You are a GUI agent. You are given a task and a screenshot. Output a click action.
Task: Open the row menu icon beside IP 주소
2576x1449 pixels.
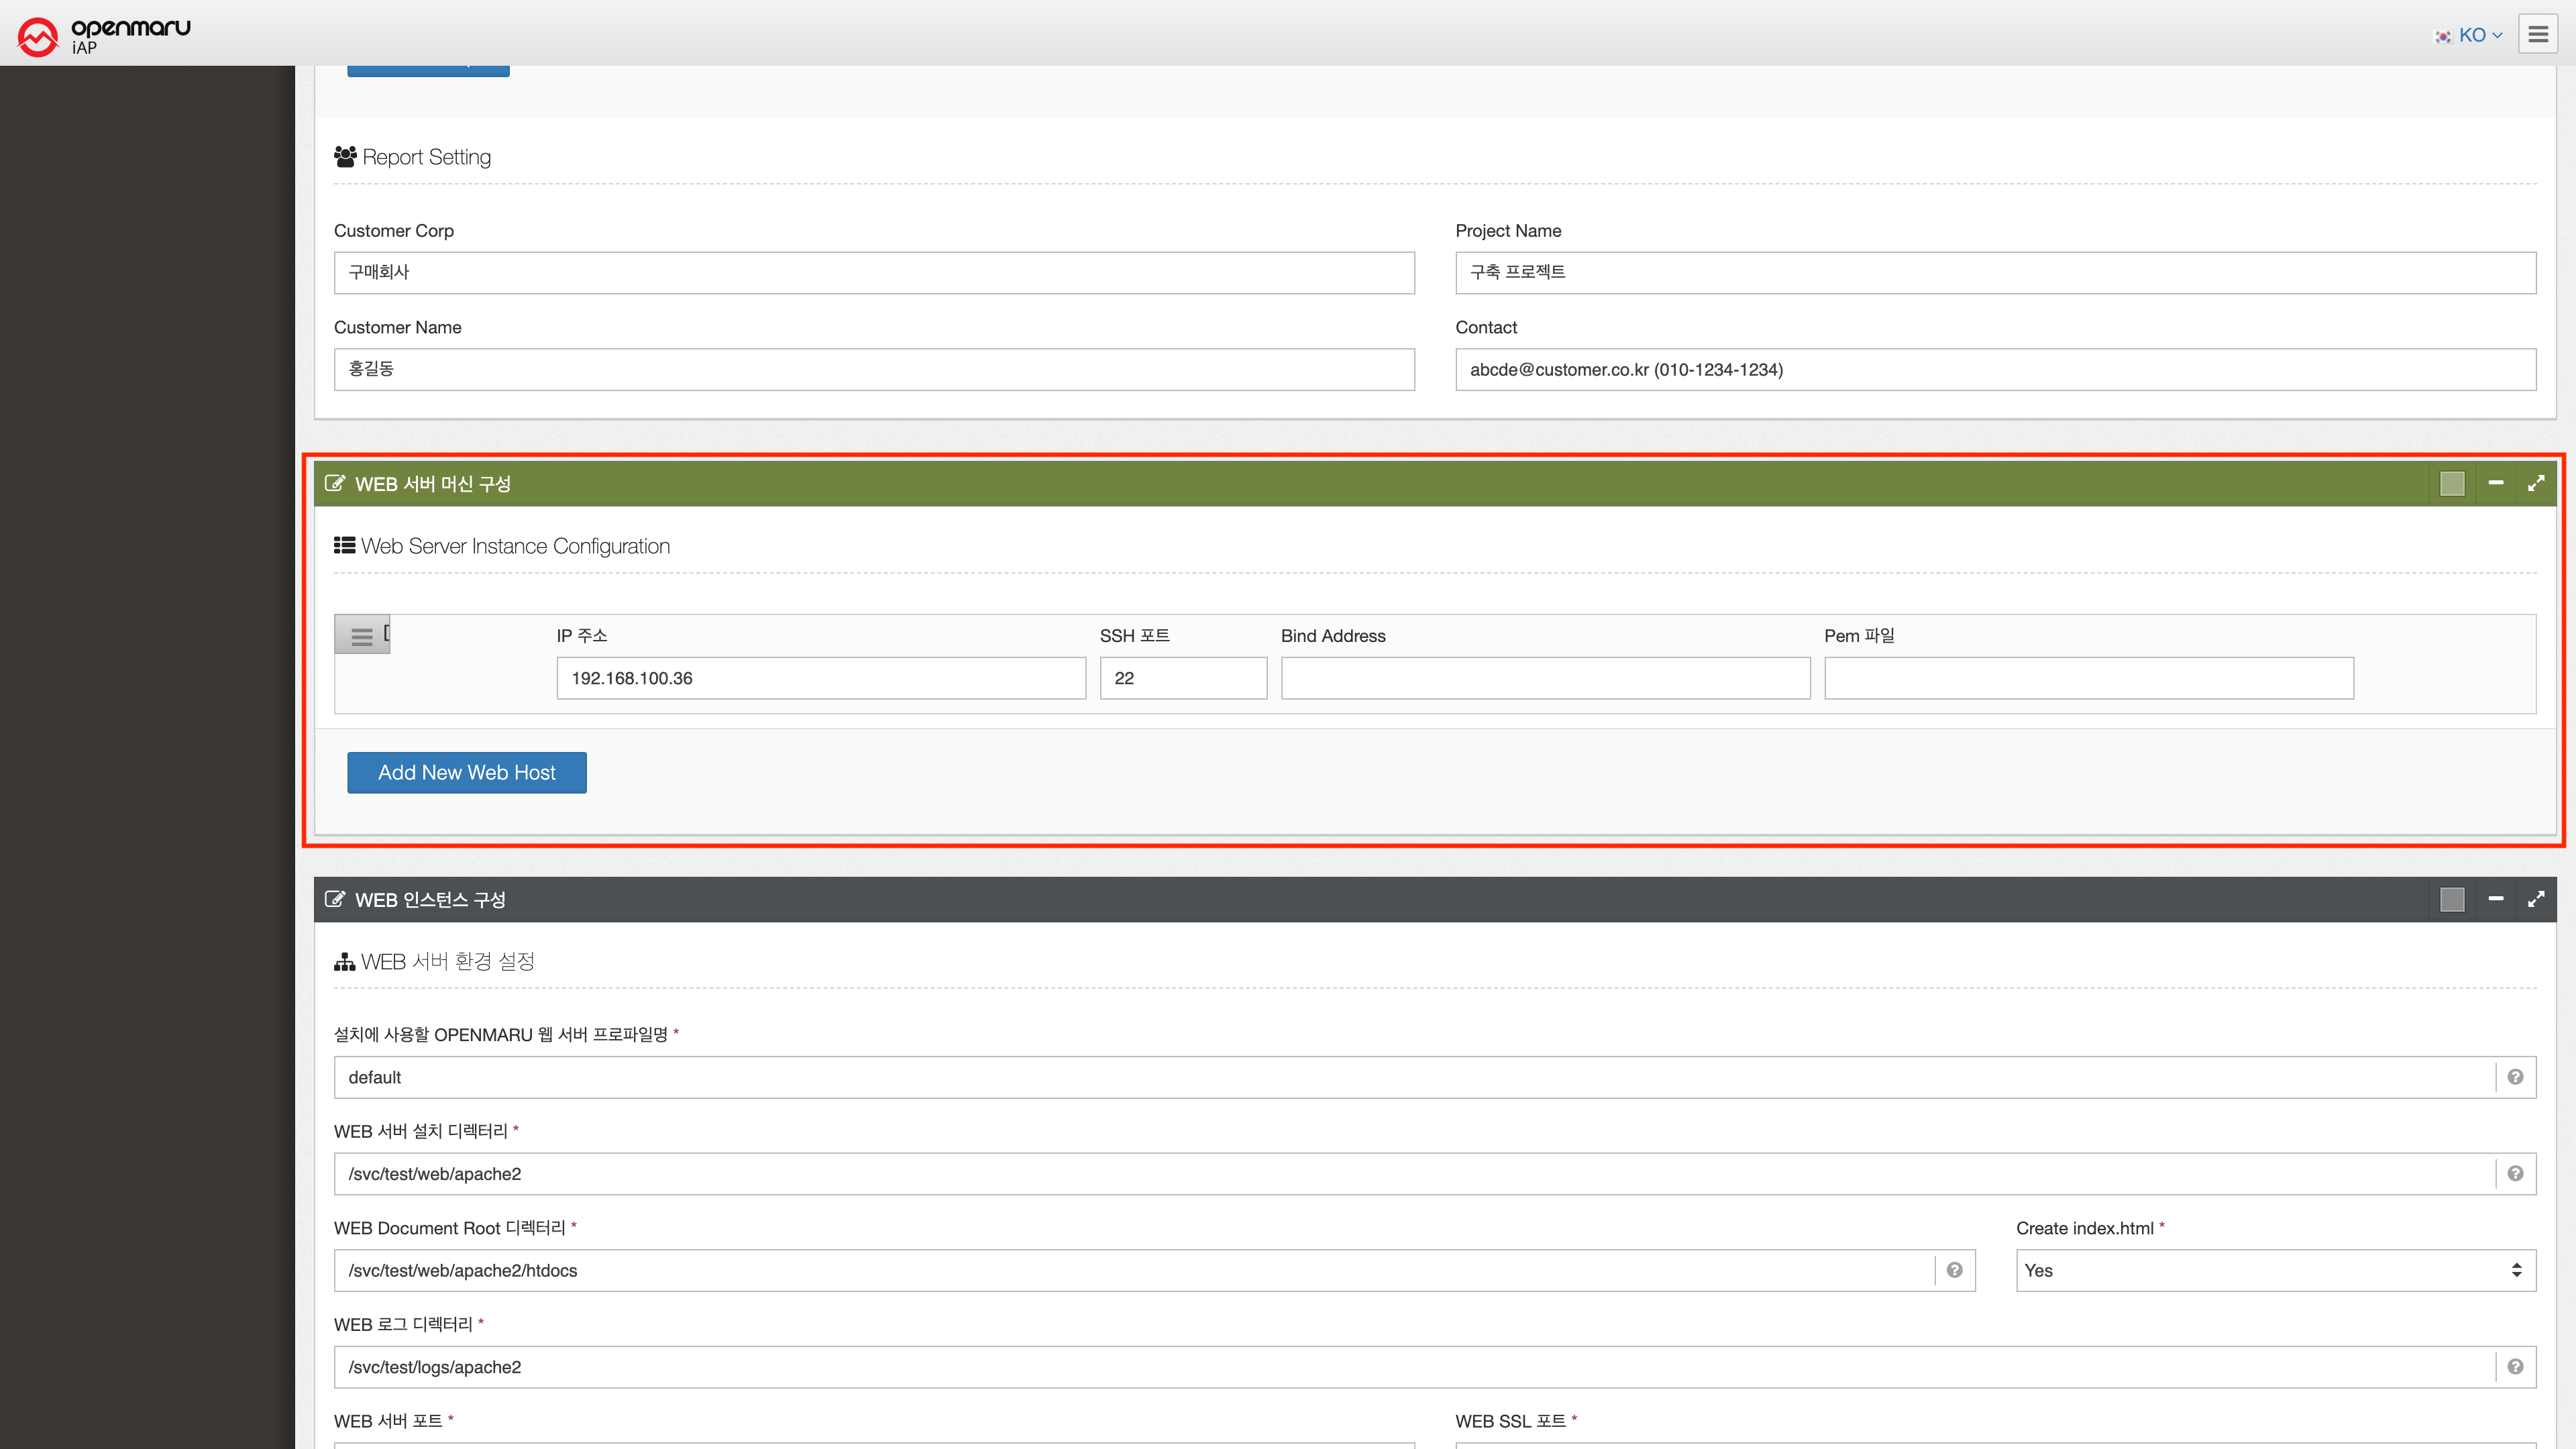point(361,636)
